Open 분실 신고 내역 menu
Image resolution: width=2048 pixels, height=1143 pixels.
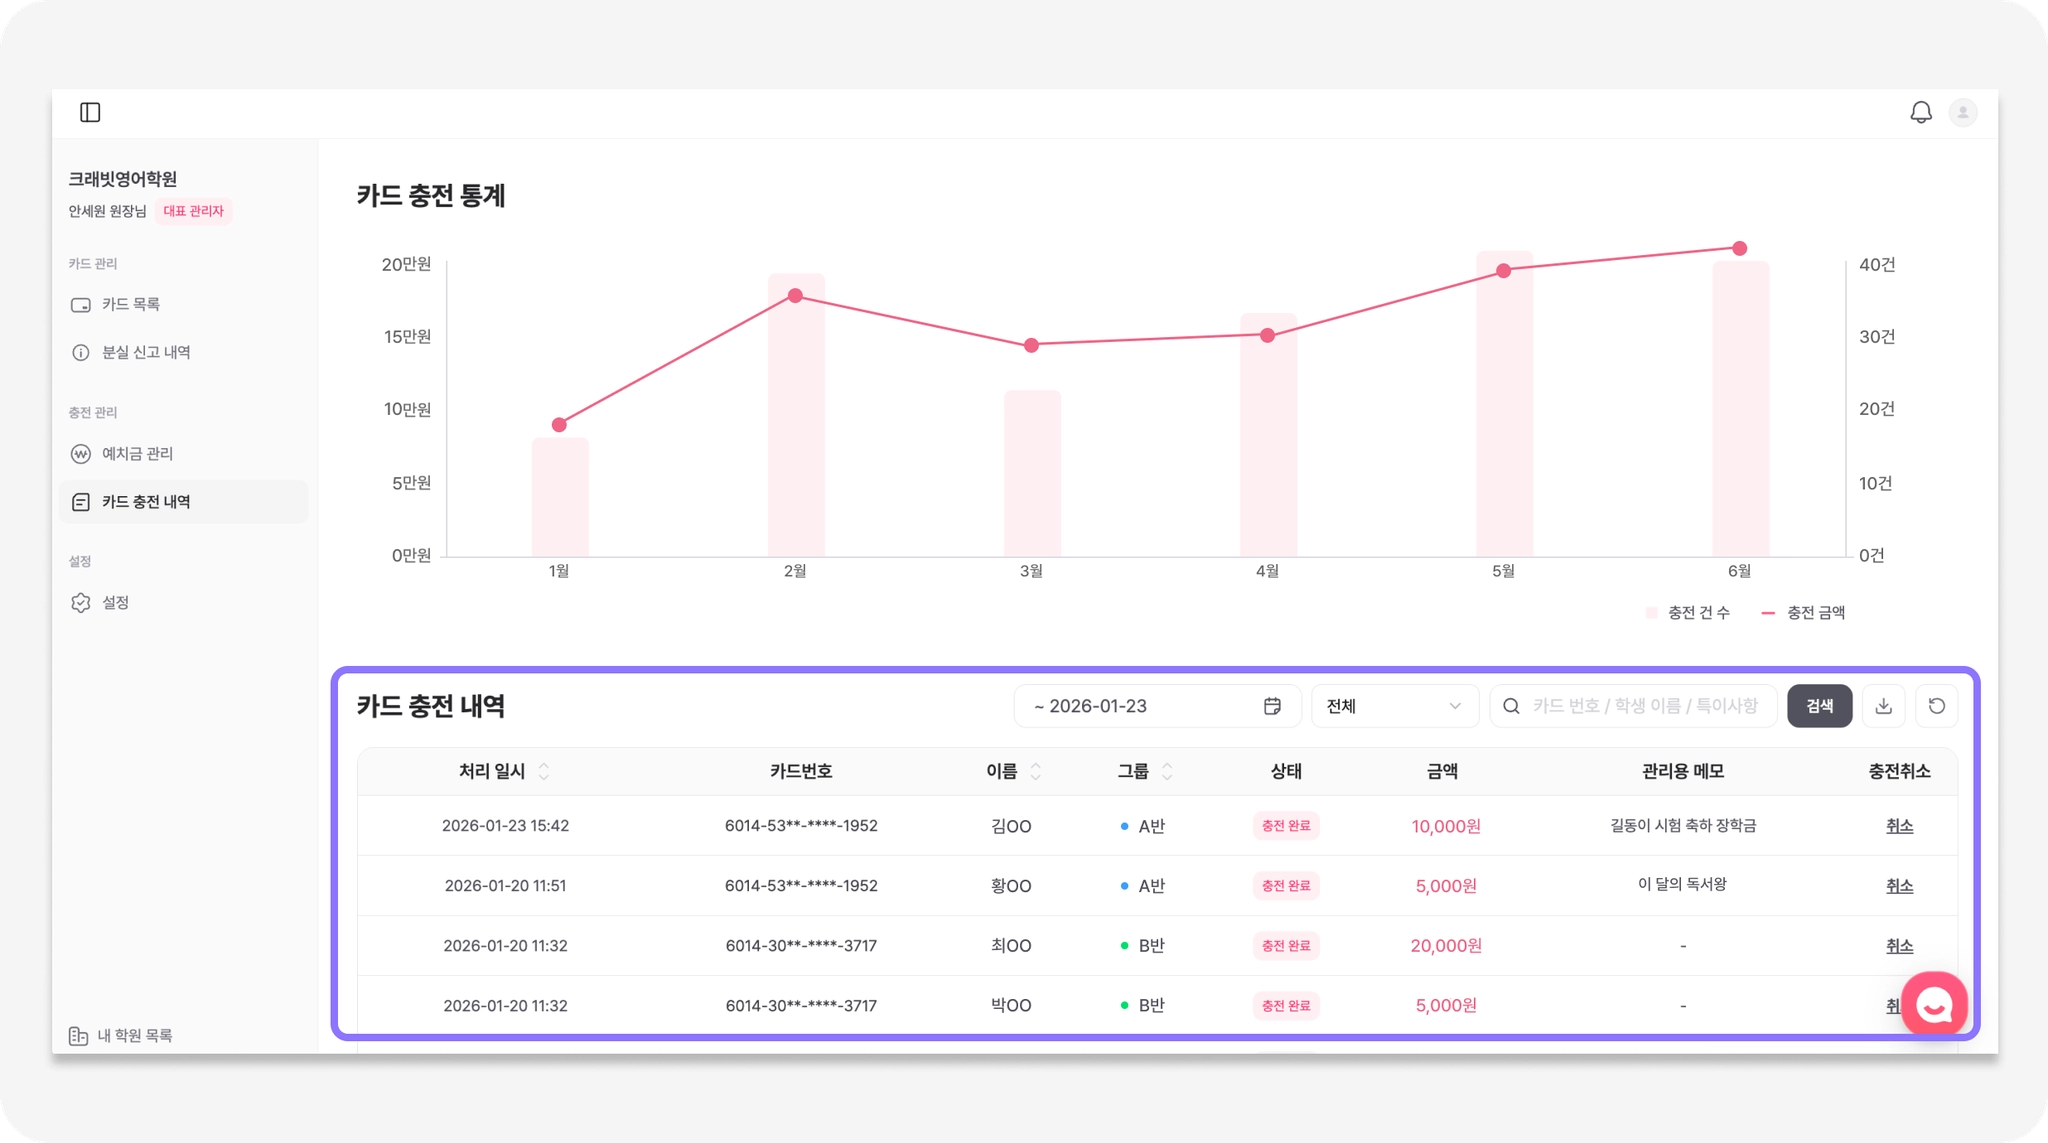coord(145,352)
